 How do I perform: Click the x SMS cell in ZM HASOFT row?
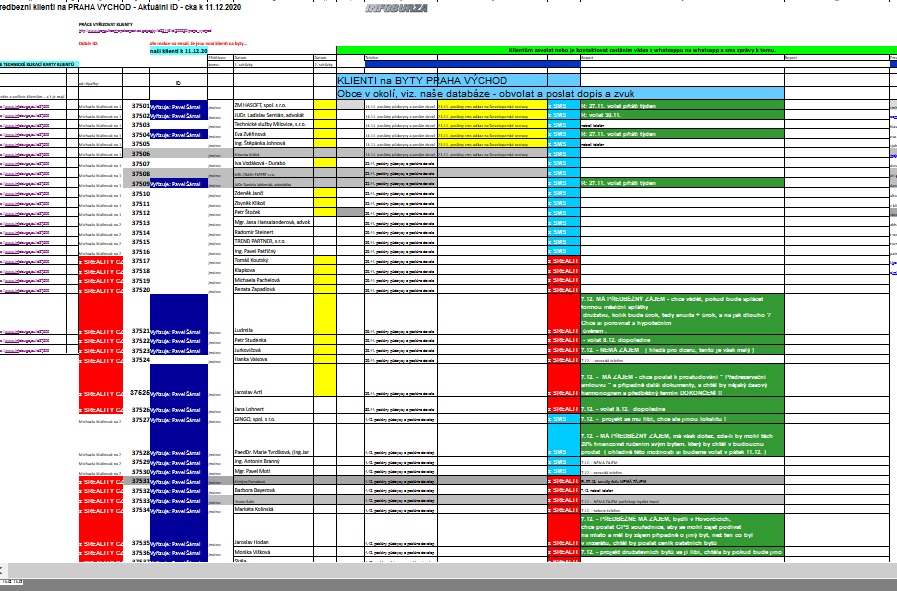(x=563, y=106)
